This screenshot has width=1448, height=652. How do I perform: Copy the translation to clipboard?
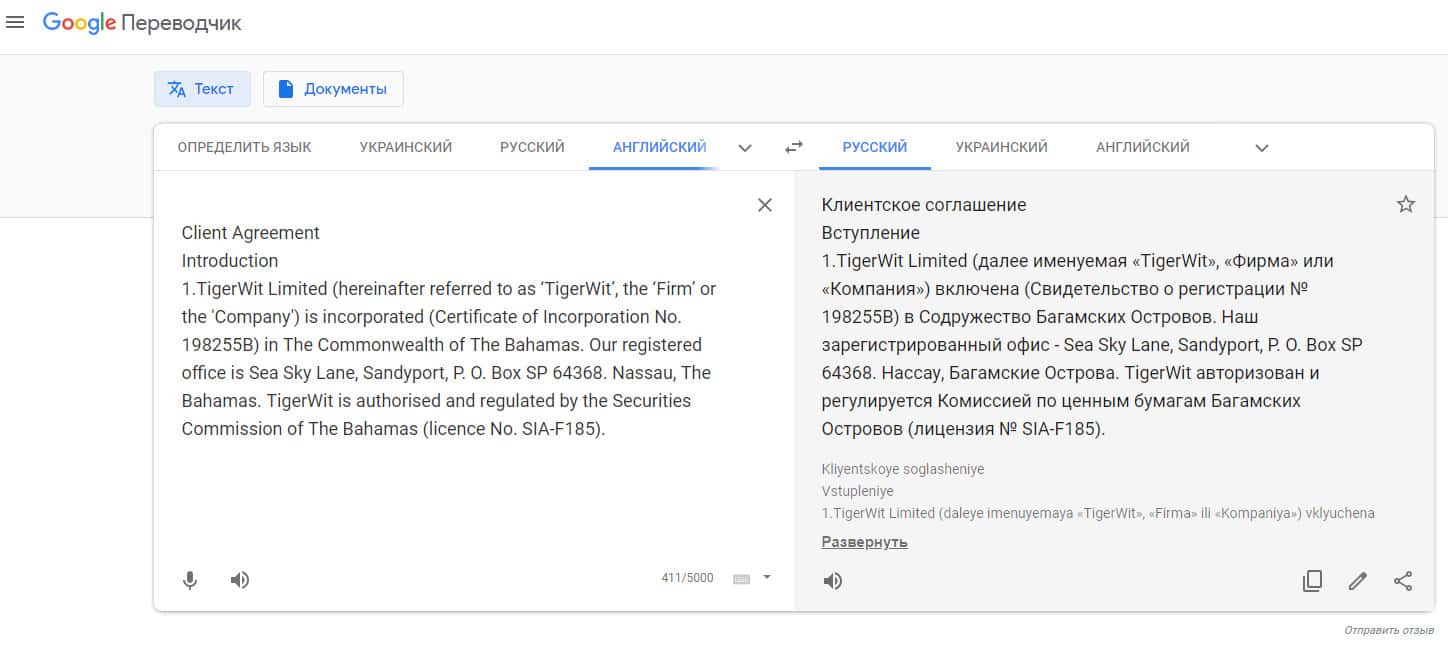point(1312,581)
